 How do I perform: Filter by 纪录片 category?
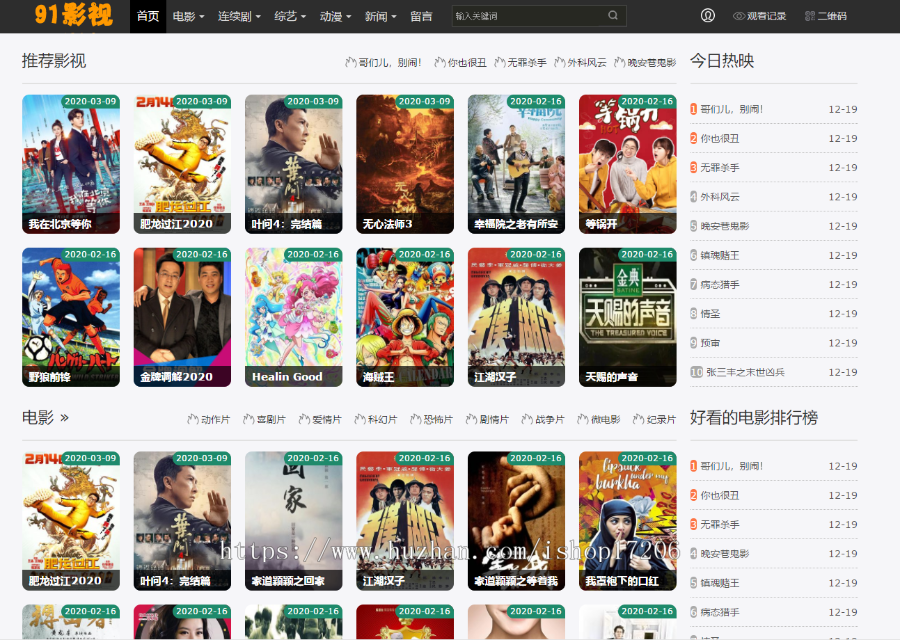coord(654,420)
